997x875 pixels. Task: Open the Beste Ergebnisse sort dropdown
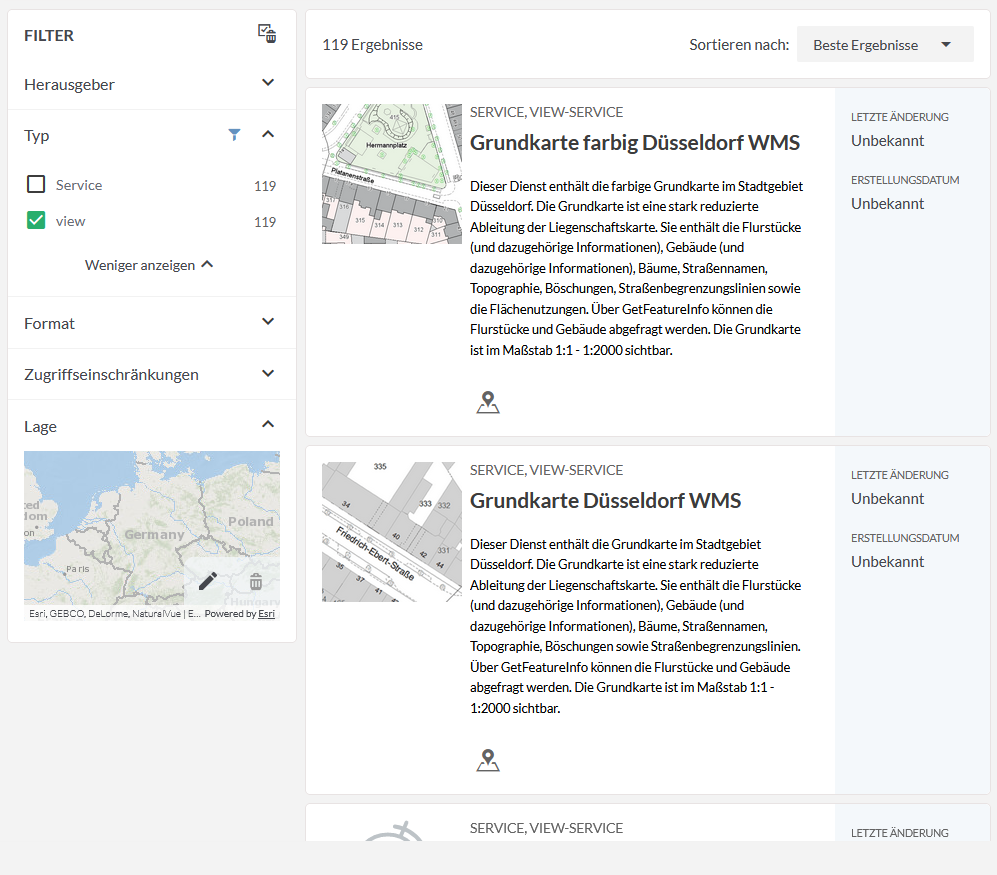point(884,45)
